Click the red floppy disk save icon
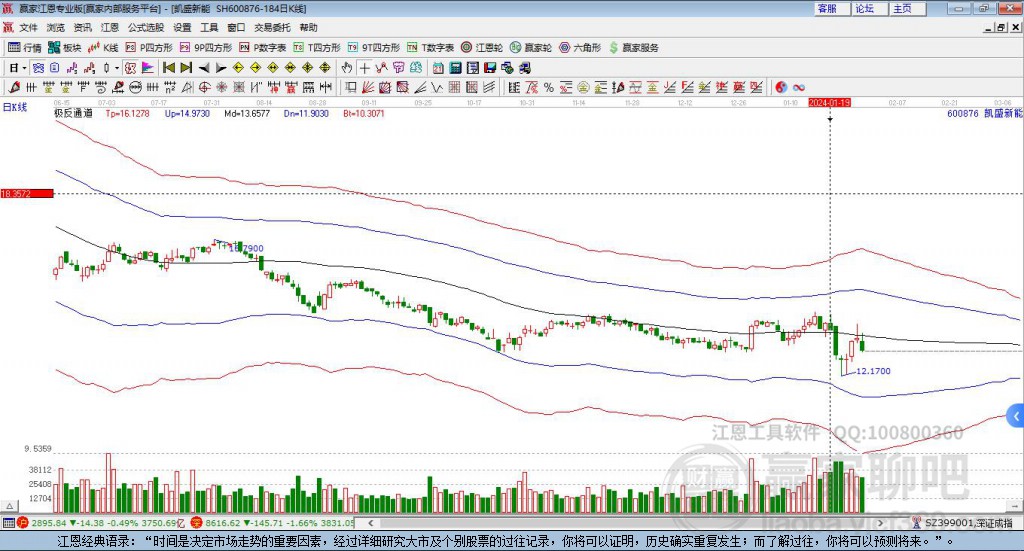The height and width of the screenshot is (551, 1024). [490, 68]
